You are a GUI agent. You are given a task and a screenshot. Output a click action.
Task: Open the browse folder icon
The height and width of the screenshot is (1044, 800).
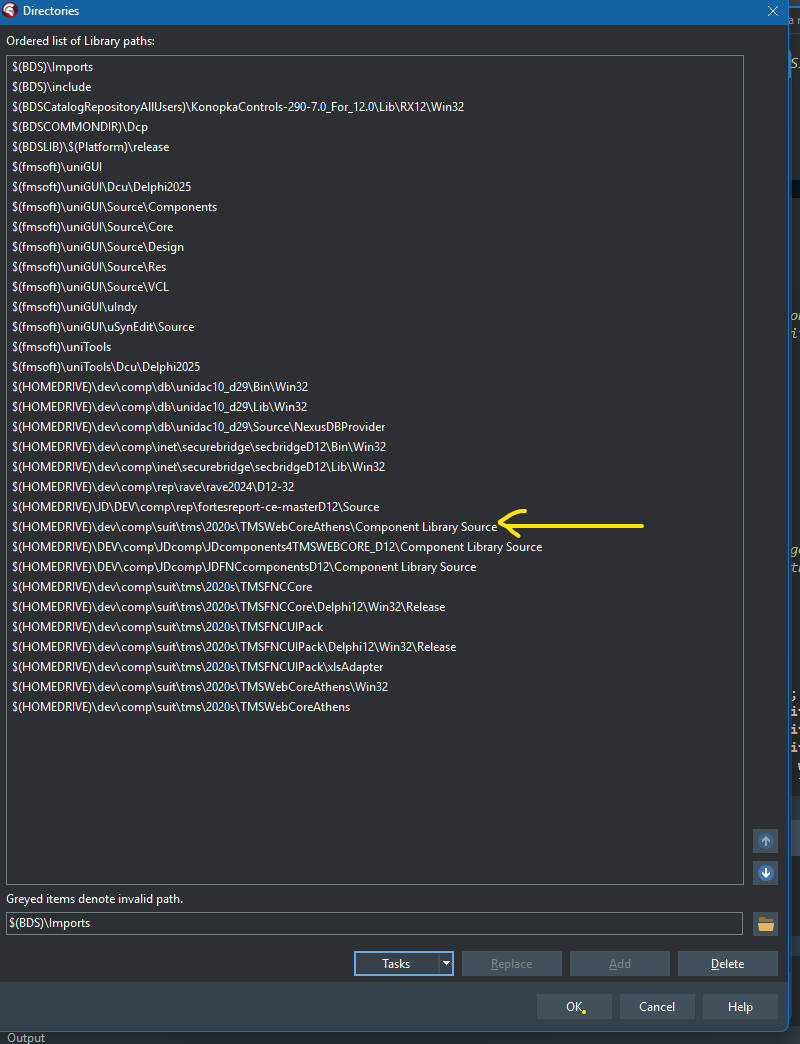(765, 924)
